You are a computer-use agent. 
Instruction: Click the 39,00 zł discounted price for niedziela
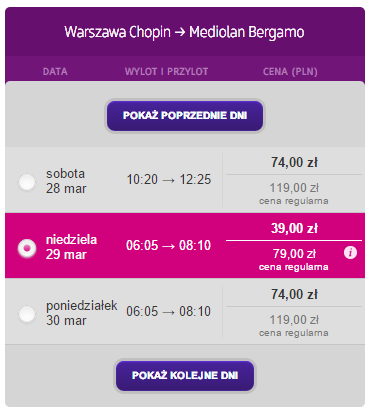click(294, 228)
